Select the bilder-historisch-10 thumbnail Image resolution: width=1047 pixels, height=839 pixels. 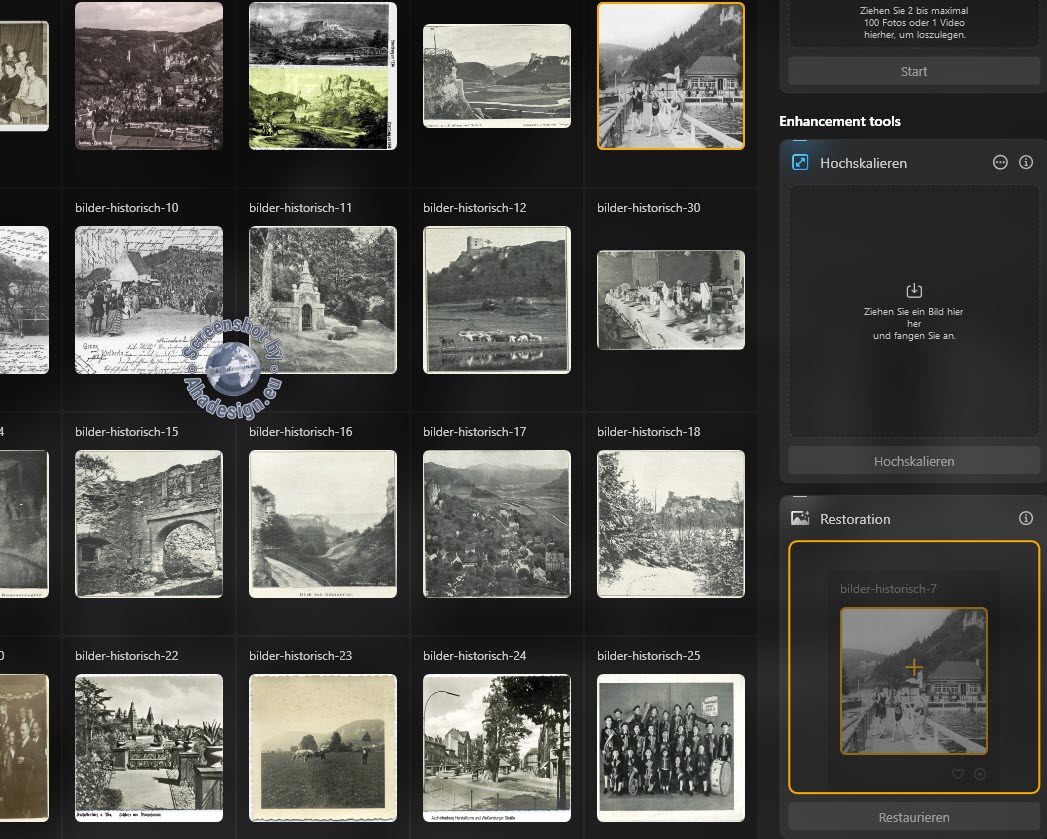click(149, 300)
